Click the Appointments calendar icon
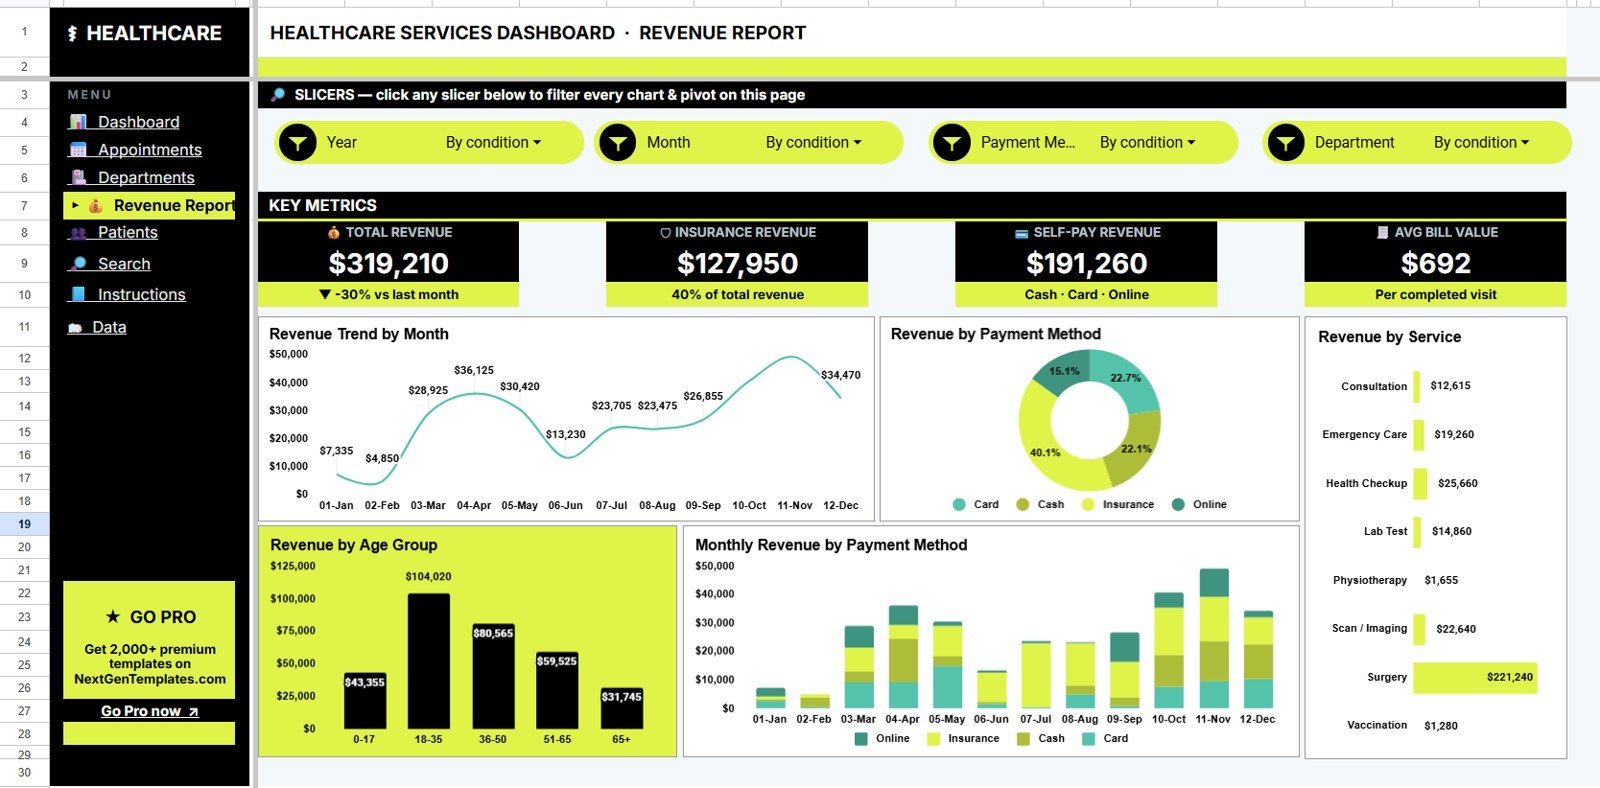 [78, 150]
